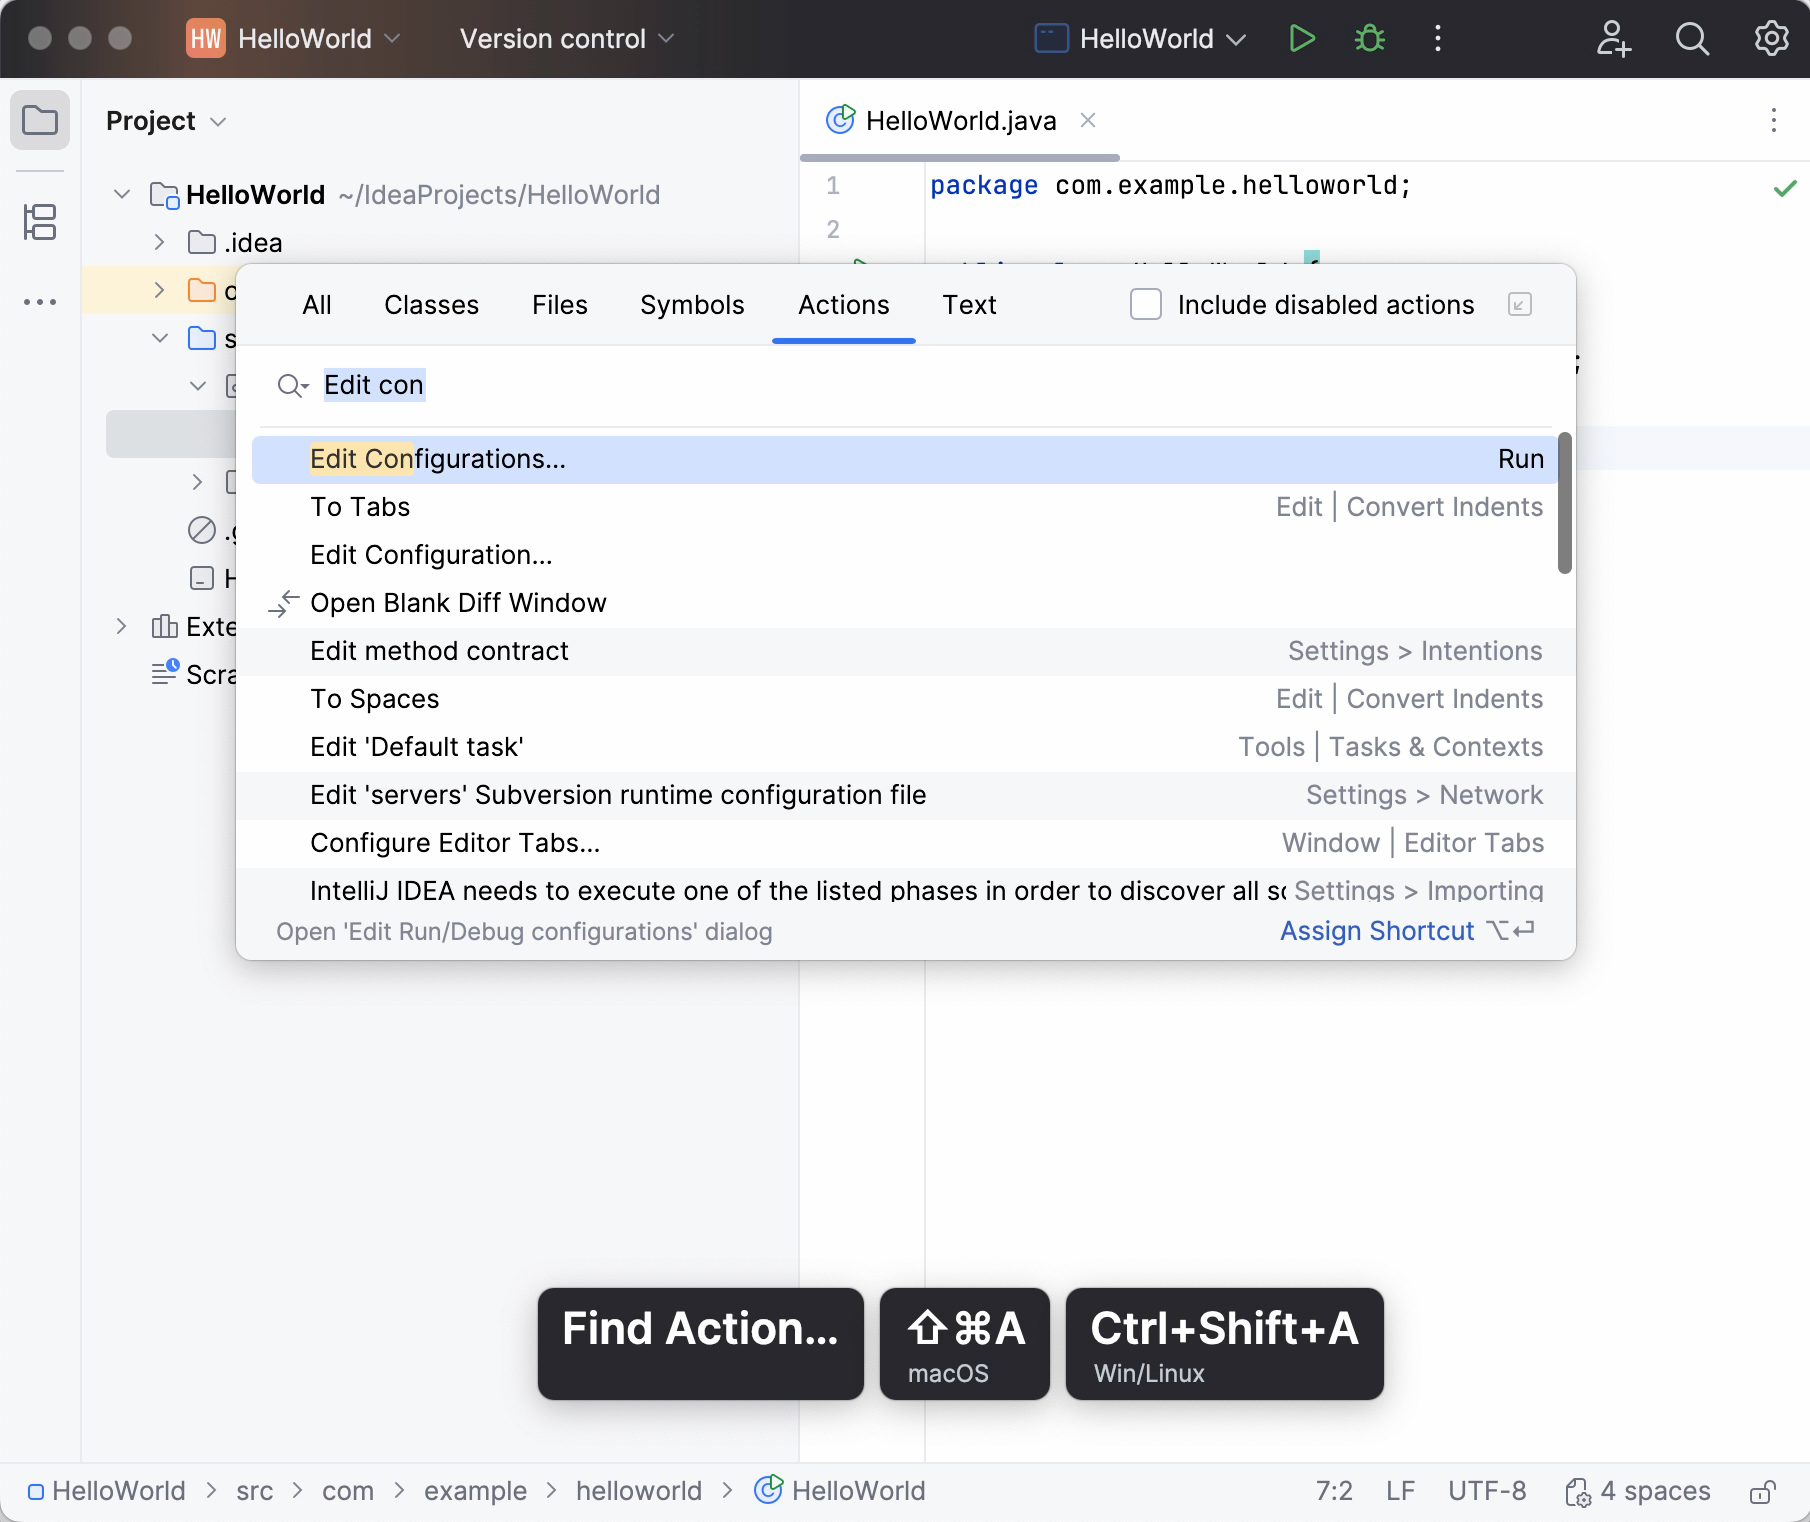Click the More Tool Windows ellipsis icon

click(40, 302)
